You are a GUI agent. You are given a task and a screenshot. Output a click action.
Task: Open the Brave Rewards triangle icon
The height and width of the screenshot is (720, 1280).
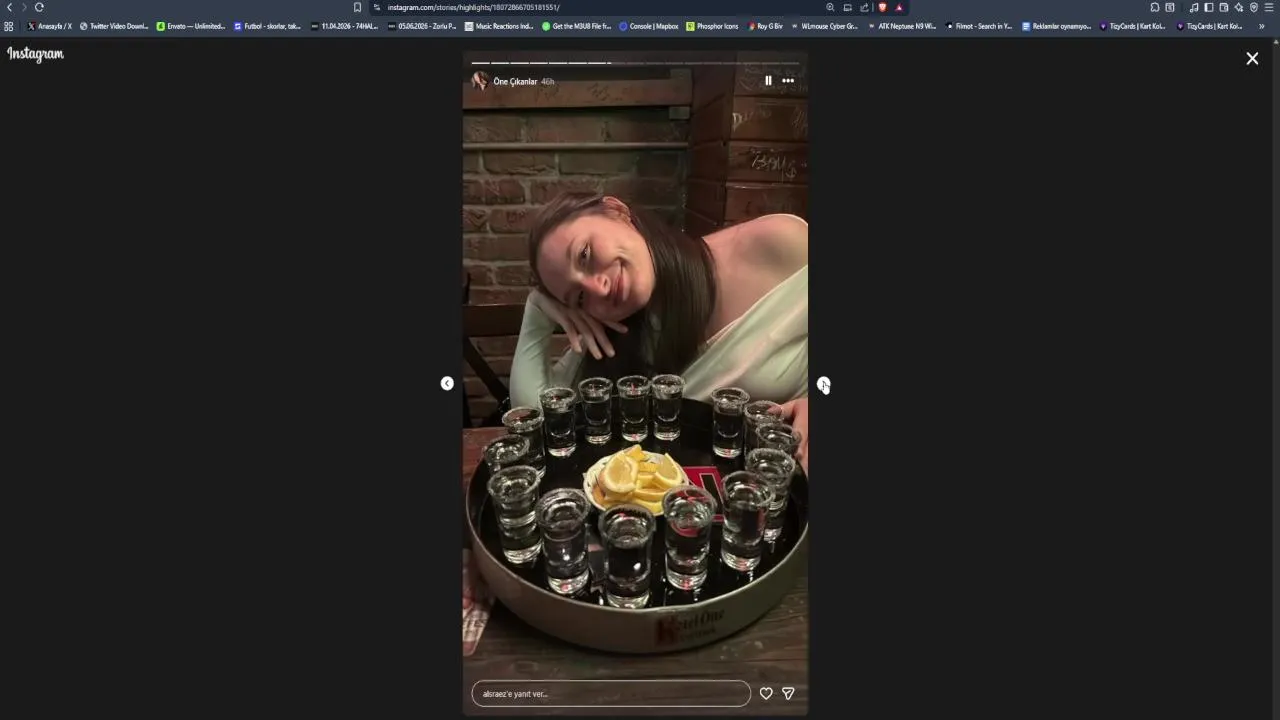point(899,7)
